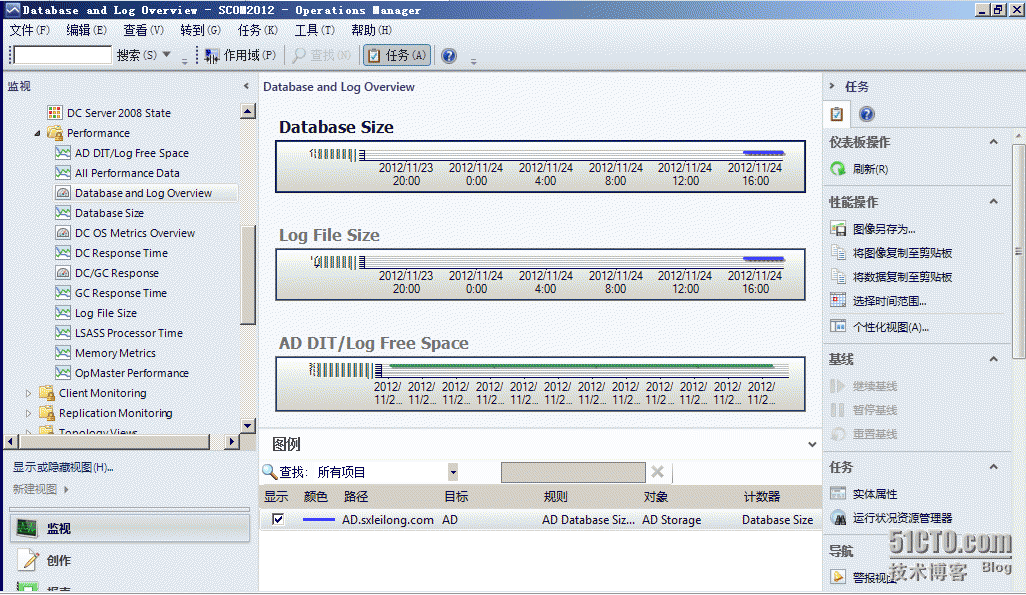
Task: Click the Database Size chart
Action: [540, 166]
